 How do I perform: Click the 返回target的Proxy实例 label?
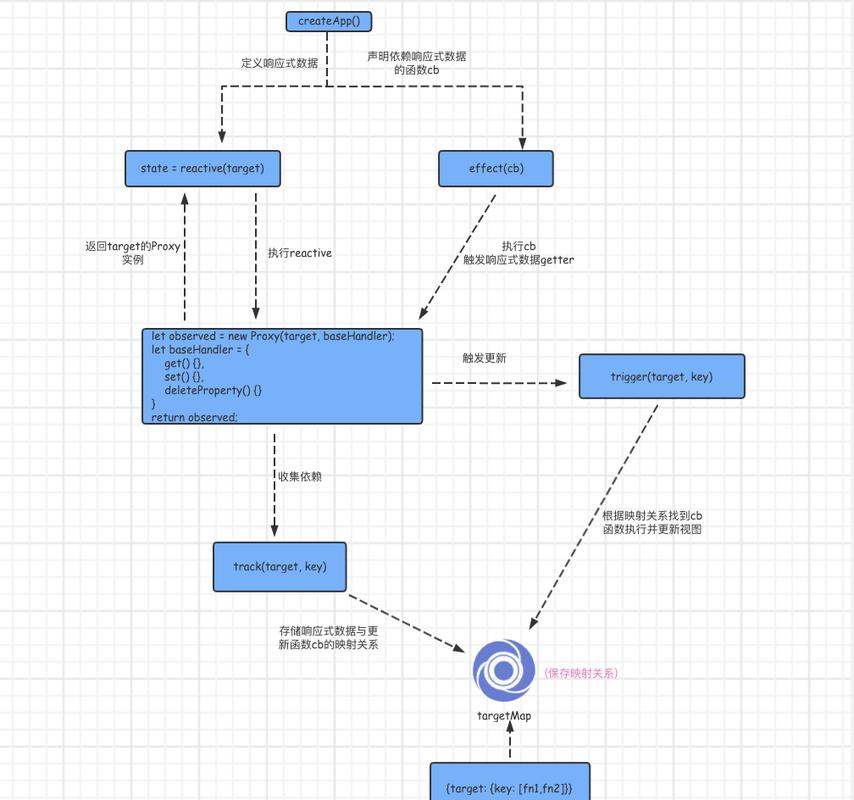pyautogui.click(x=135, y=252)
